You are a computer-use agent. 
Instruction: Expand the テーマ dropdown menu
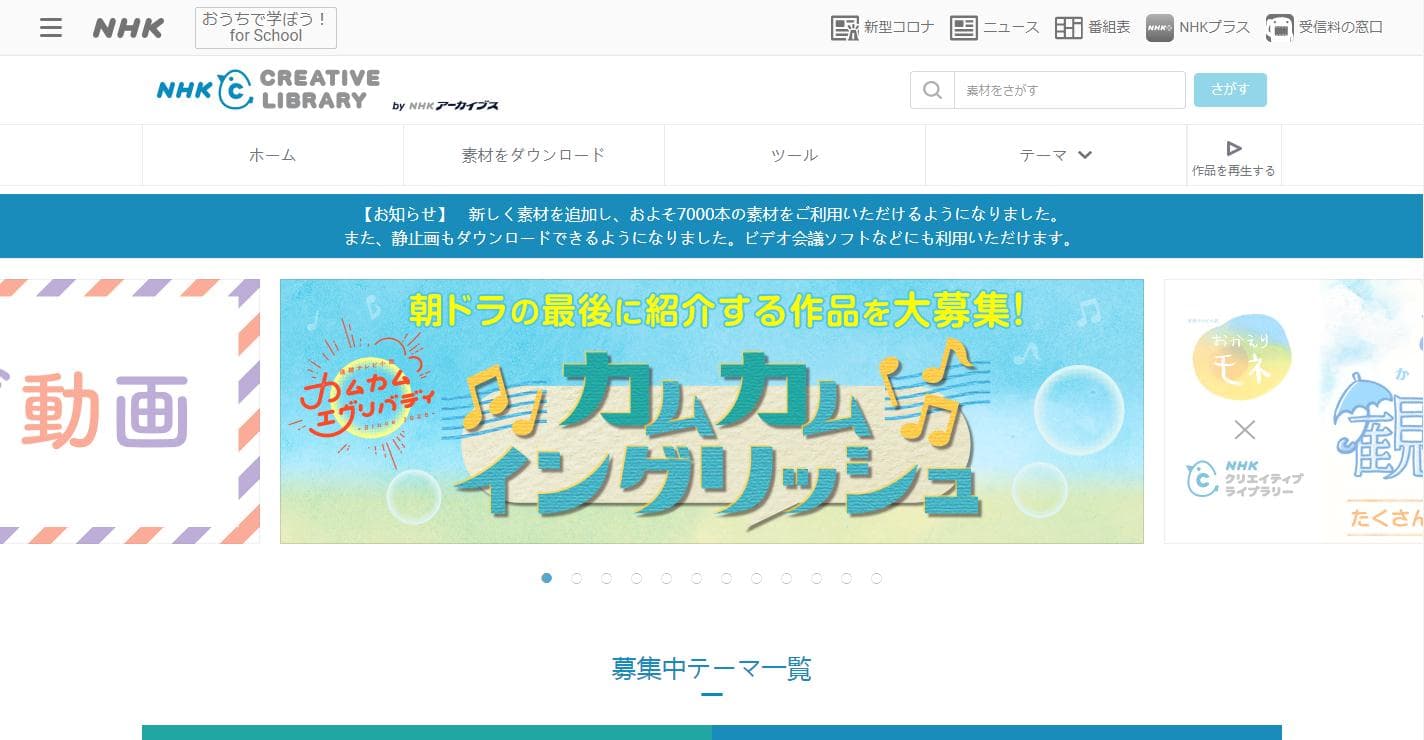pos(1056,155)
